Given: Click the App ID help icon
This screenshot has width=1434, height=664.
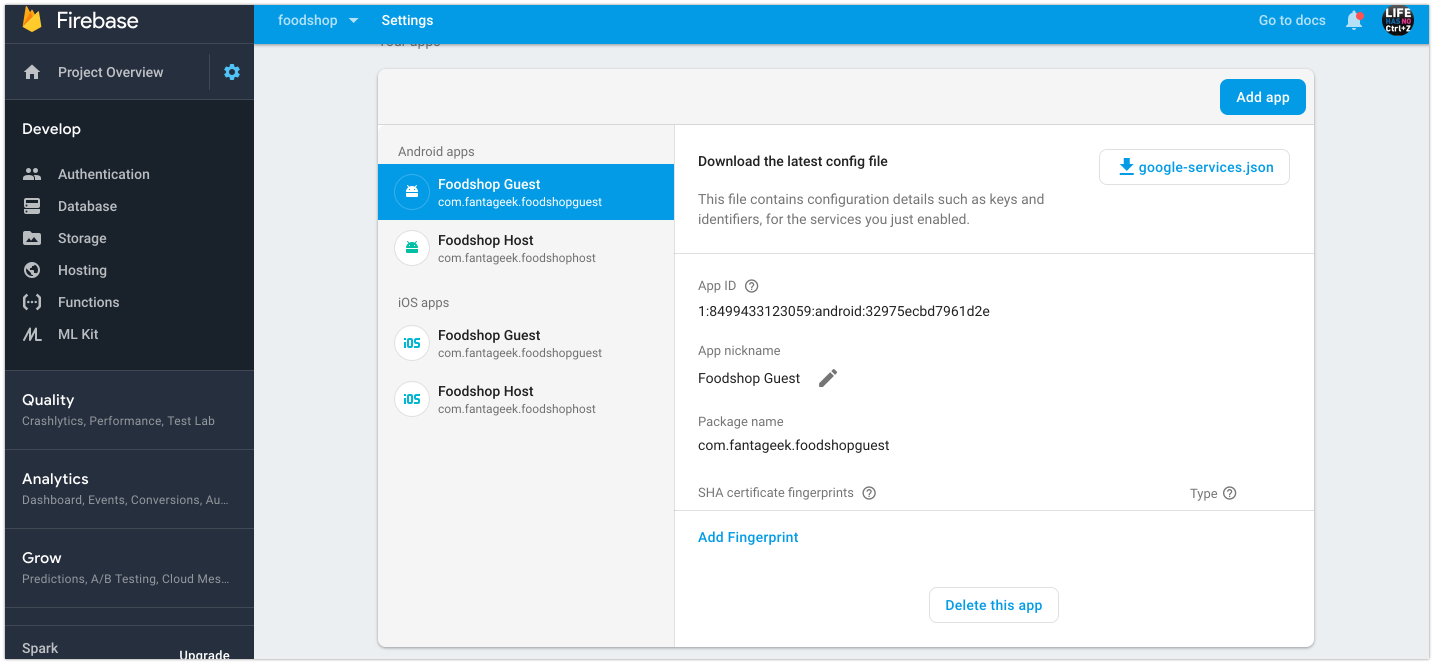Looking at the screenshot, I should (750, 285).
